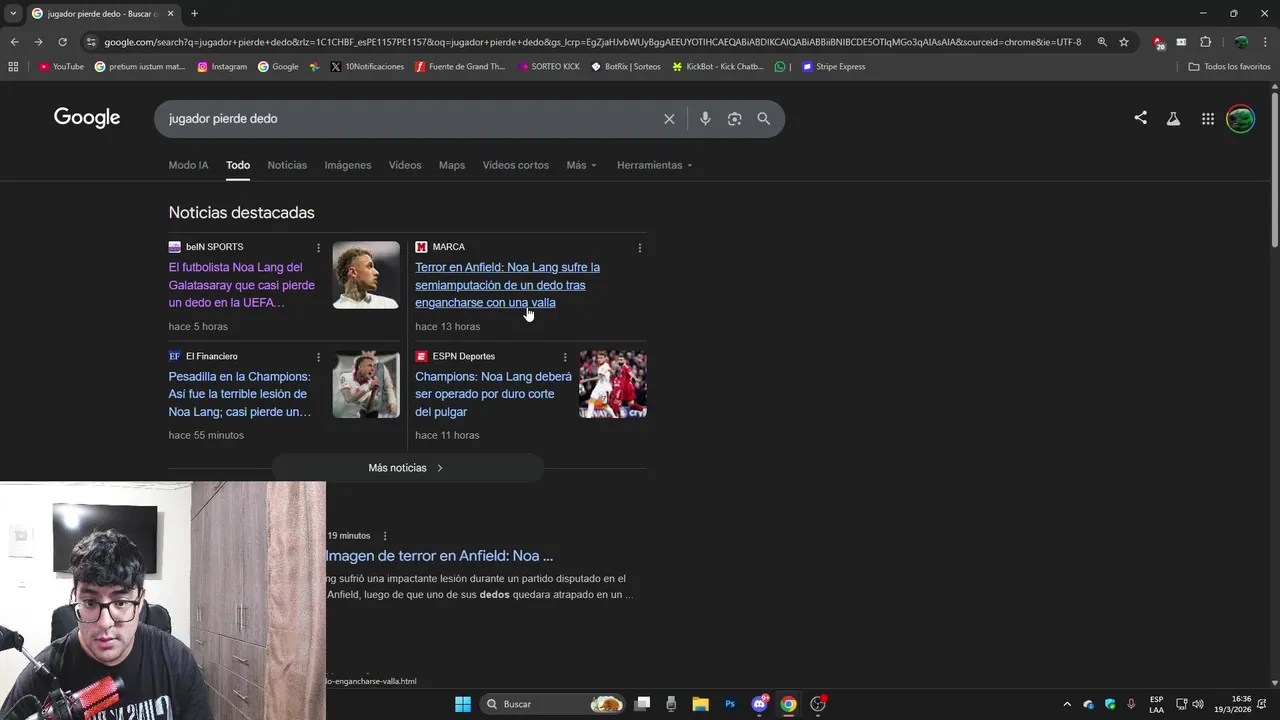Open the Vídeos cortos tab
Viewport: 1280px width, 720px height.
[x=516, y=165]
